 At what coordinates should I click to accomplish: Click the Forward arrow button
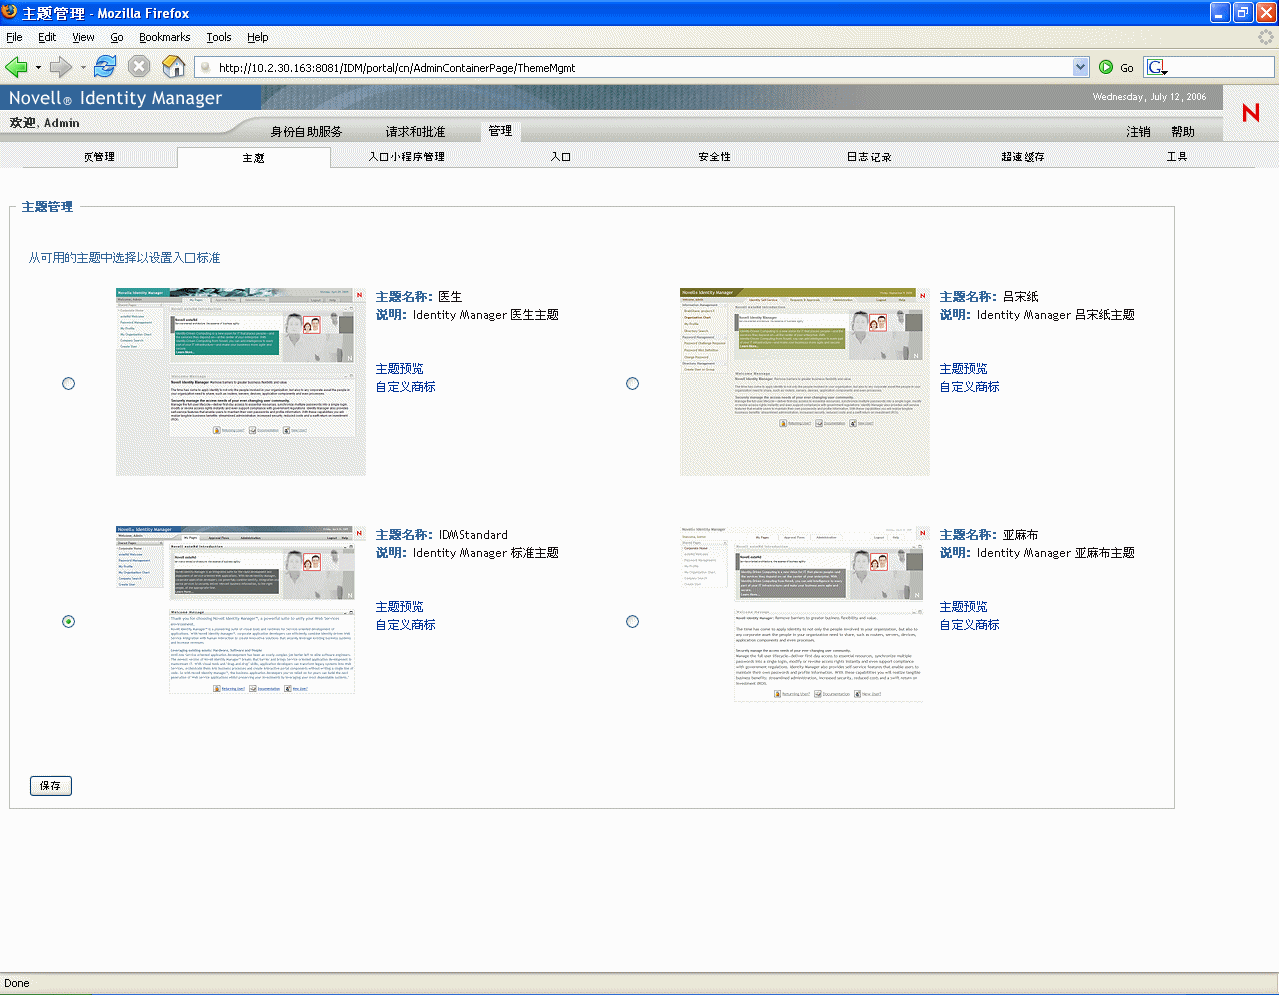pos(61,67)
